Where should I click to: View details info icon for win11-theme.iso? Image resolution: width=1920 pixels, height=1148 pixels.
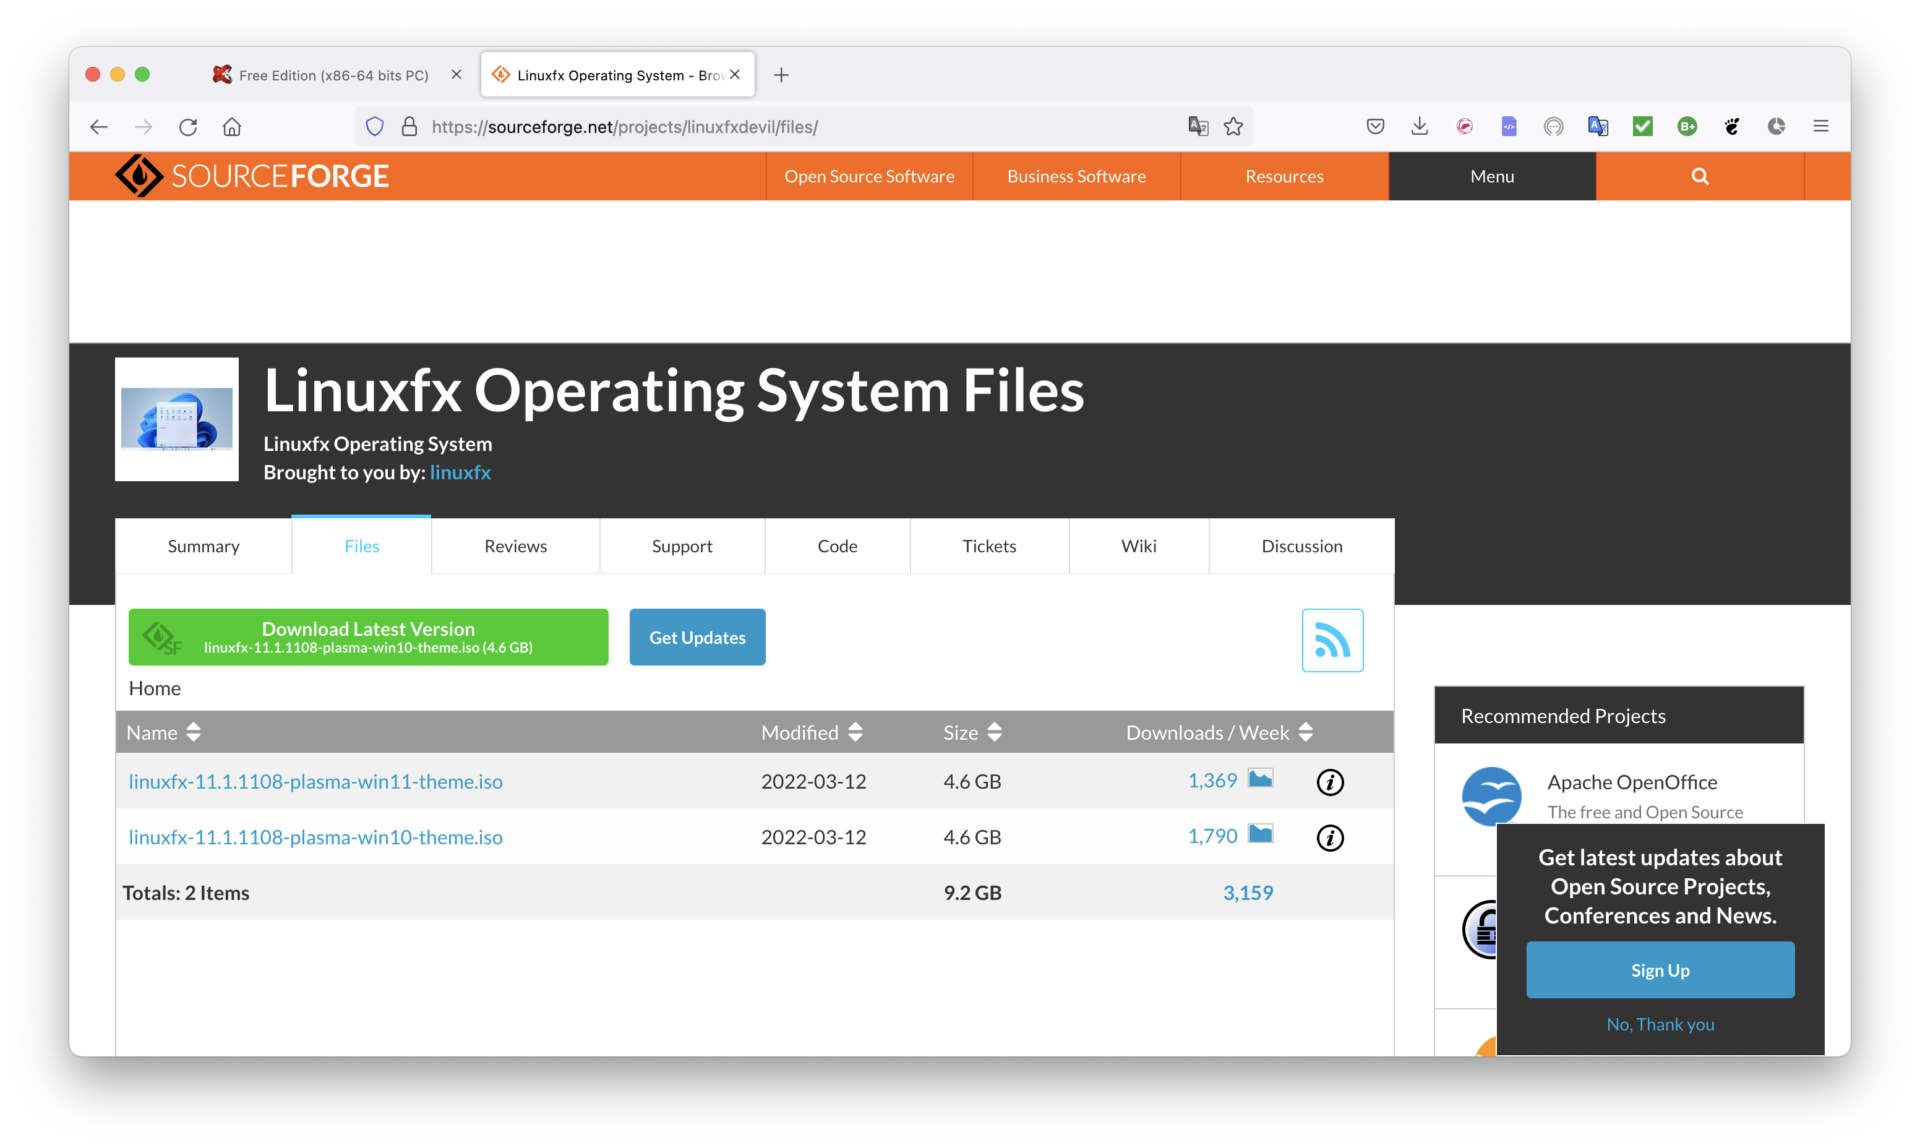(x=1330, y=782)
